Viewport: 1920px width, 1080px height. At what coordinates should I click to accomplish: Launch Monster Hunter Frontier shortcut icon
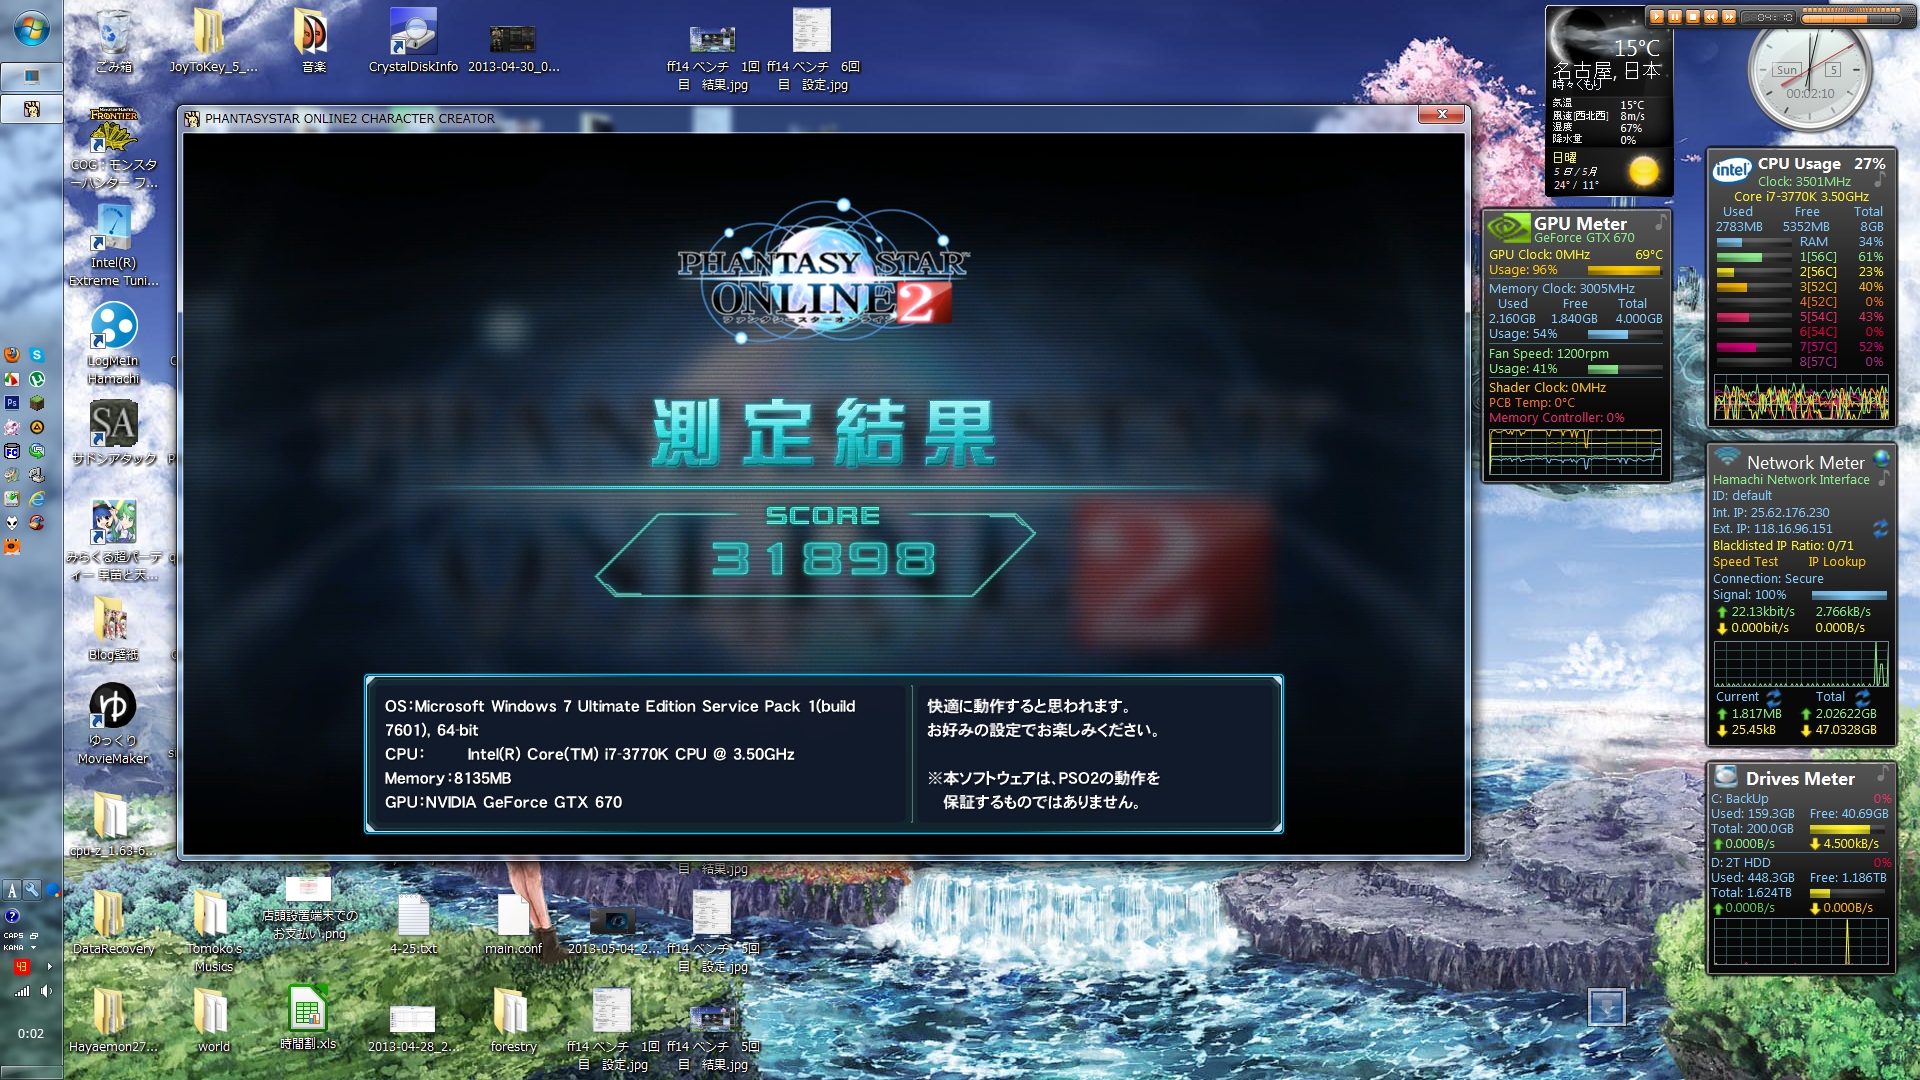pos(113,148)
